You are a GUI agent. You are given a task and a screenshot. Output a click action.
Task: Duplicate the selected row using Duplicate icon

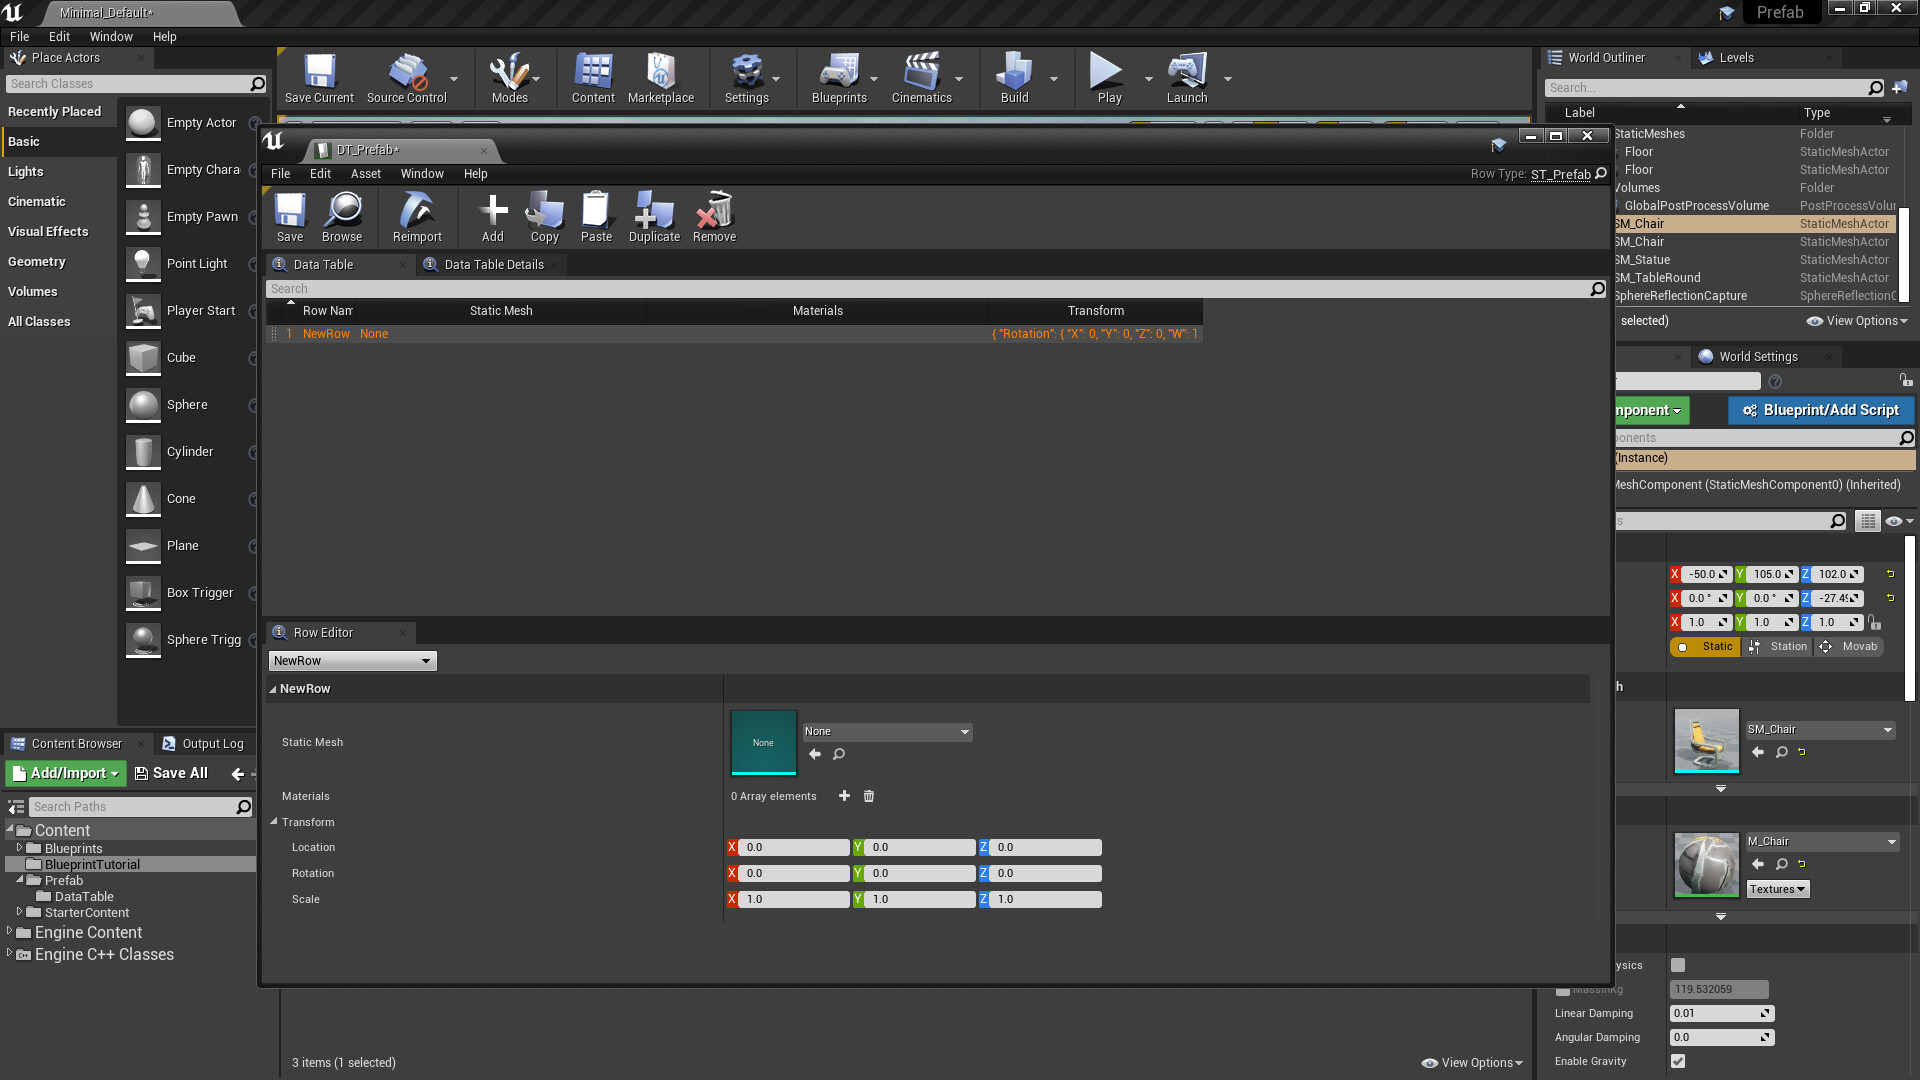click(654, 216)
